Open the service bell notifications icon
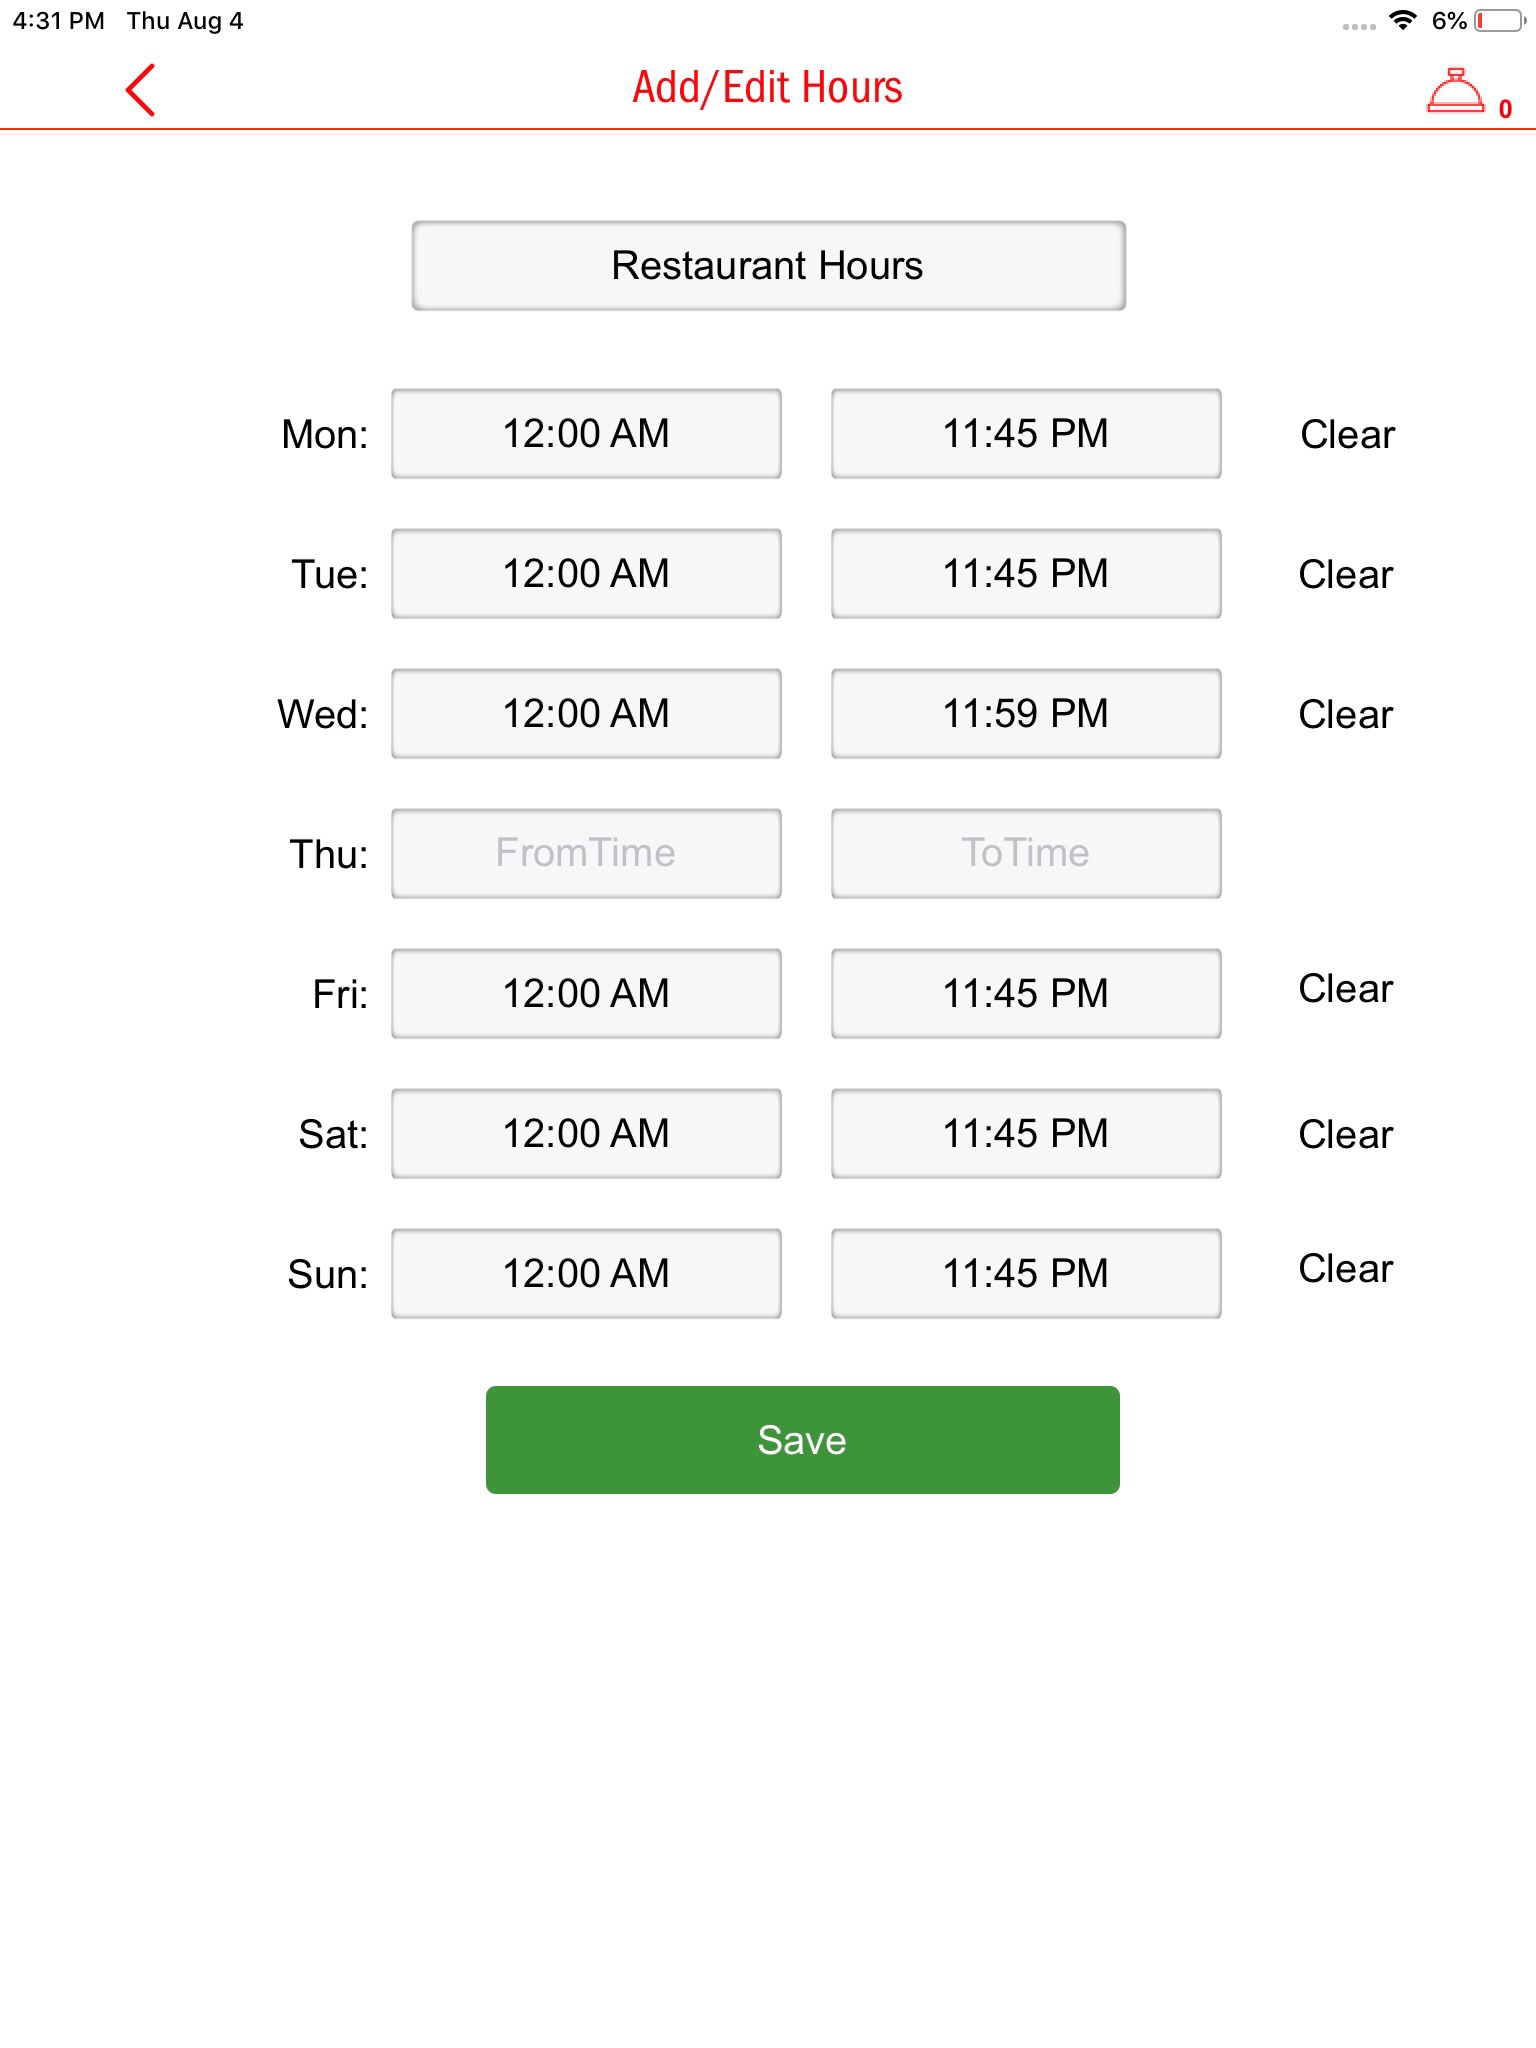The width and height of the screenshot is (1536, 2048). click(1456, 92)
